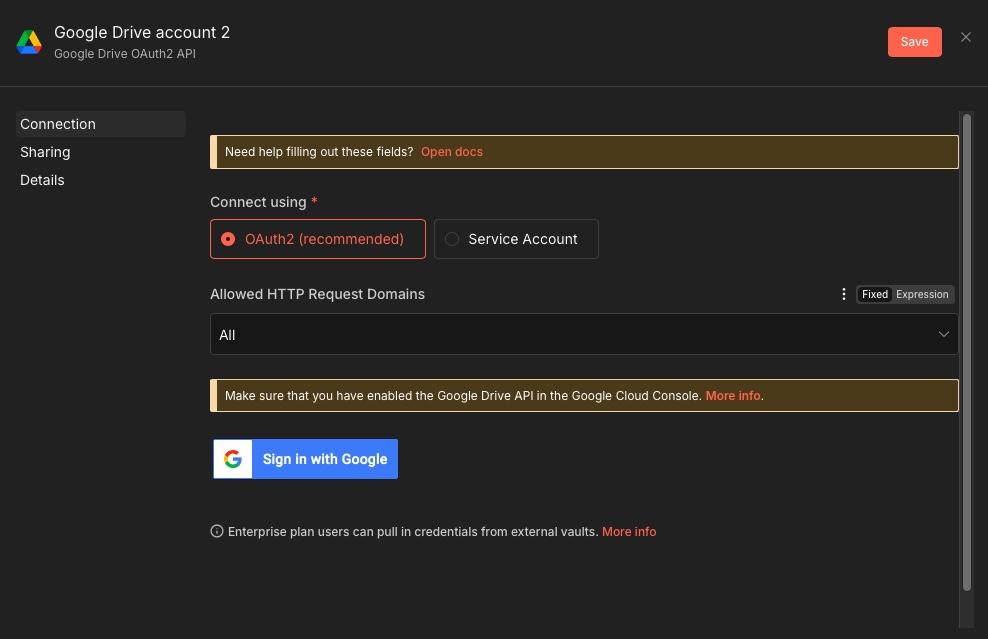The image size is (988, 639).
Task: Click the info icon beside Enterprise plan note
Action: pos(217,532)
